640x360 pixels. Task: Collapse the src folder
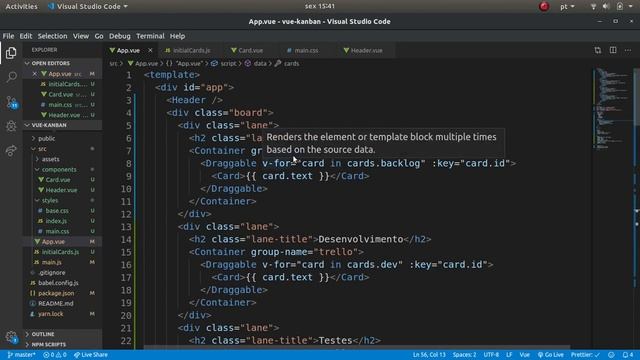(x=62, y=149)
